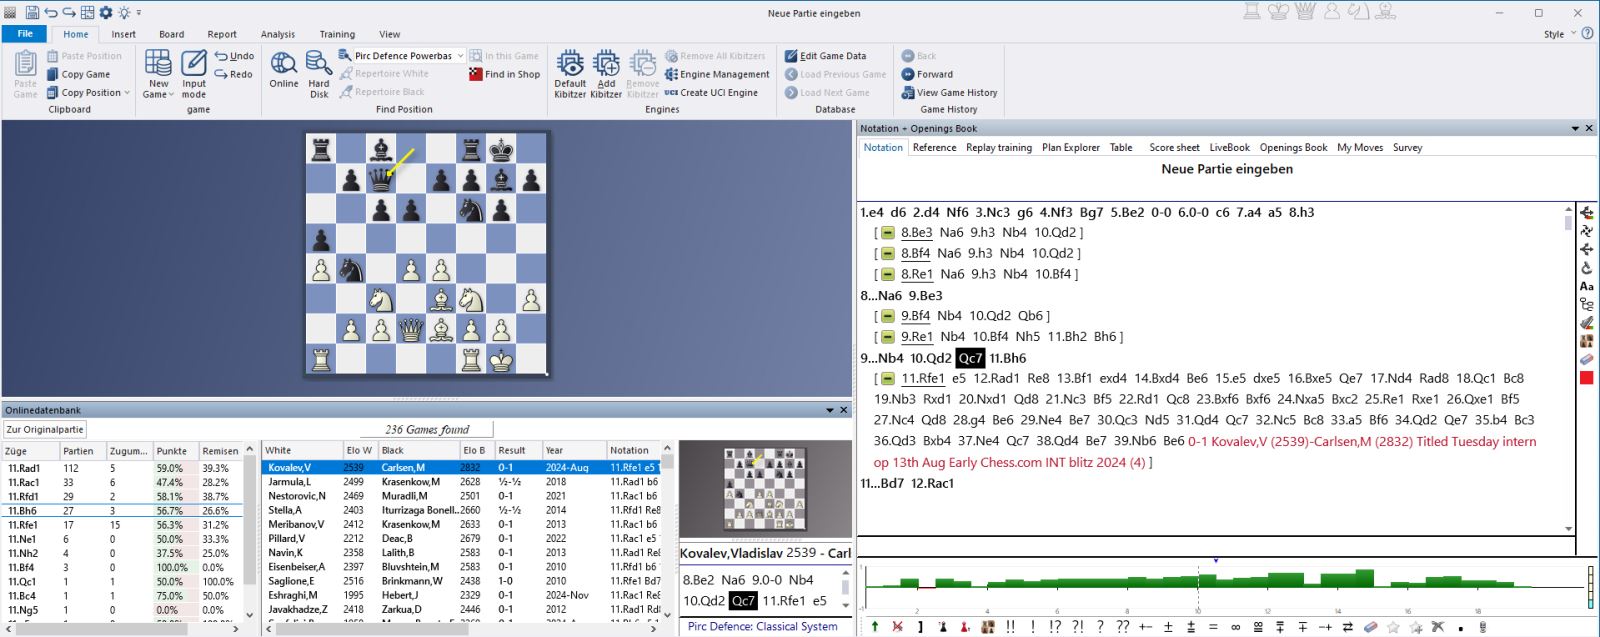Click the game preview board thumbnail

(x=764, y=490)
